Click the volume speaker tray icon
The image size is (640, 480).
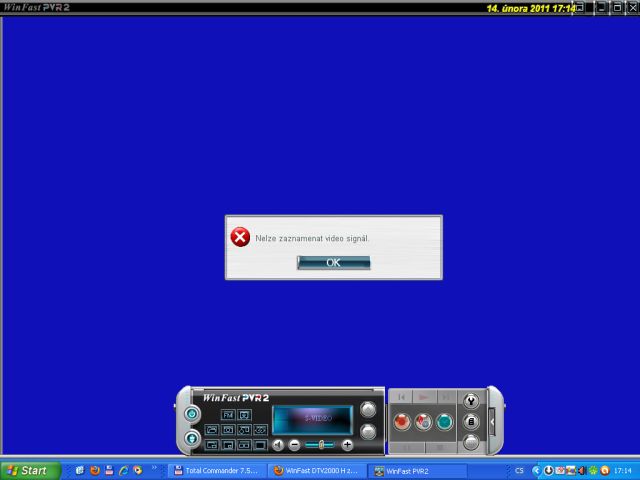[582, 471]
